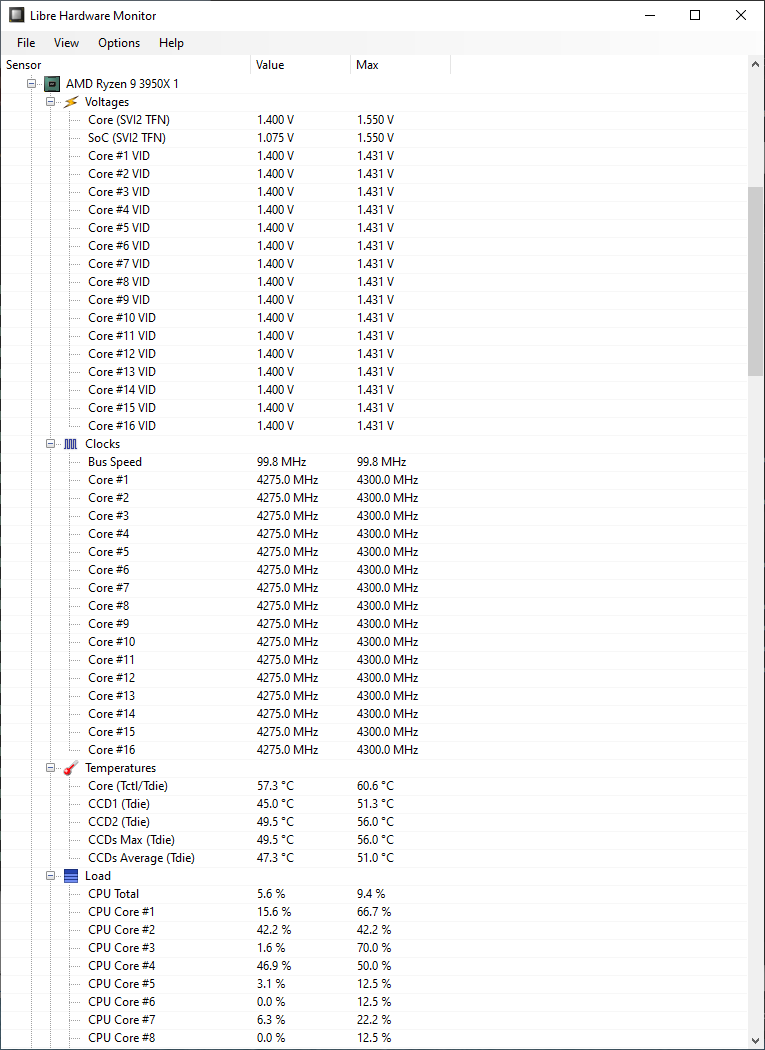Click the vertical scrollbar thumb
765x1050 pixels.
(x=756, y=281)
